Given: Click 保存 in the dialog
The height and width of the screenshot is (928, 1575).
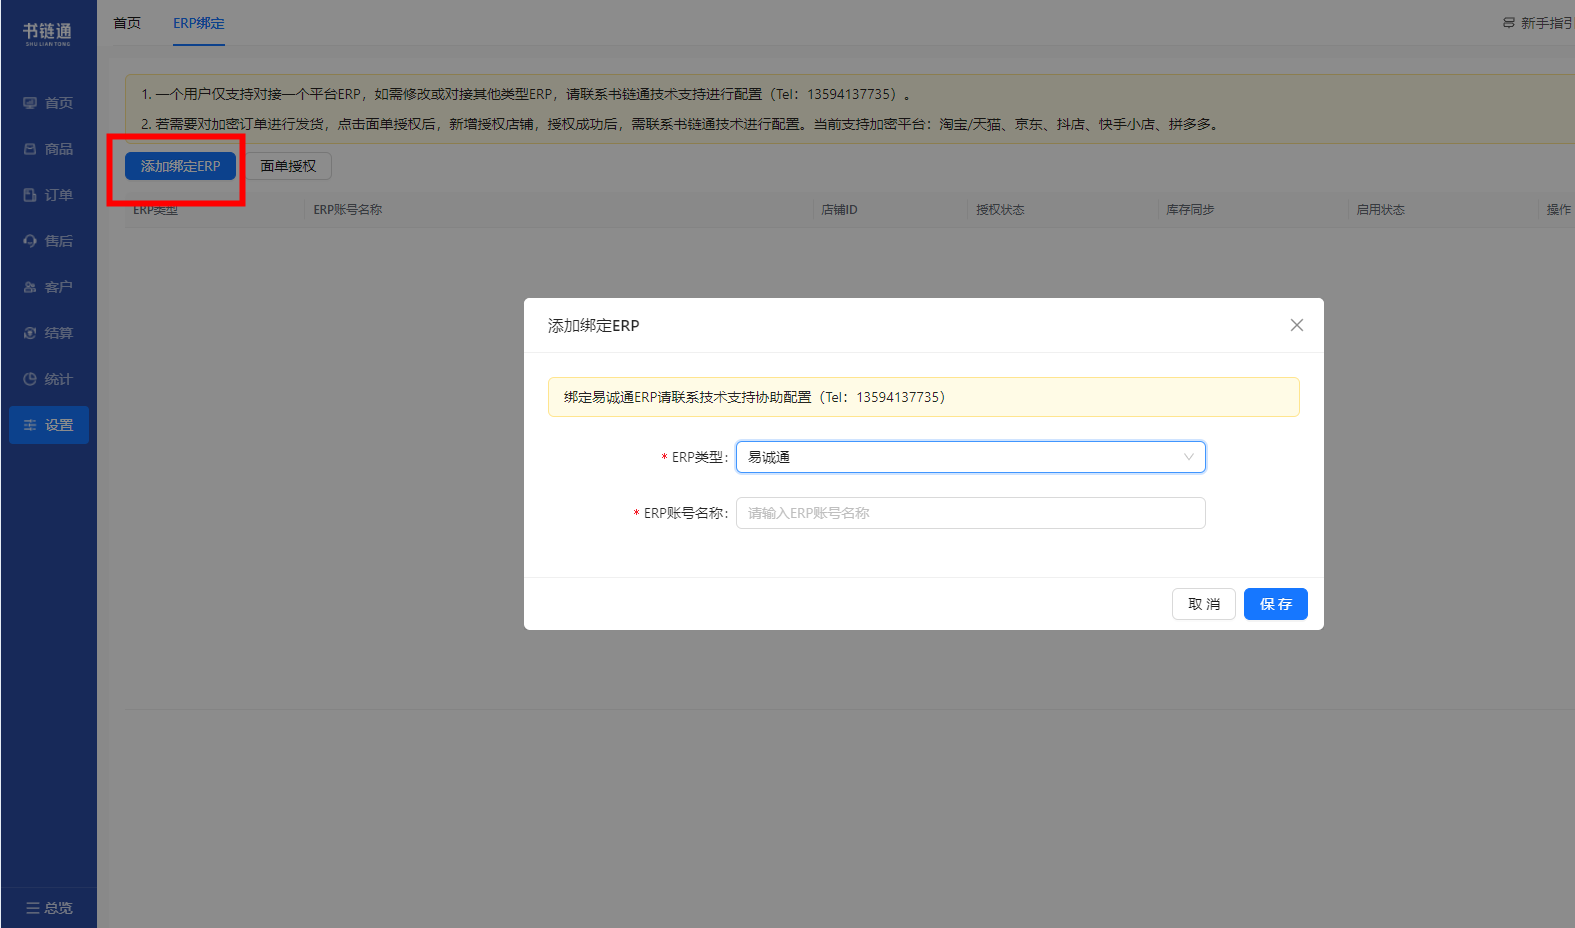Looking at the screenshot, I should click(x=1276, y=604).
